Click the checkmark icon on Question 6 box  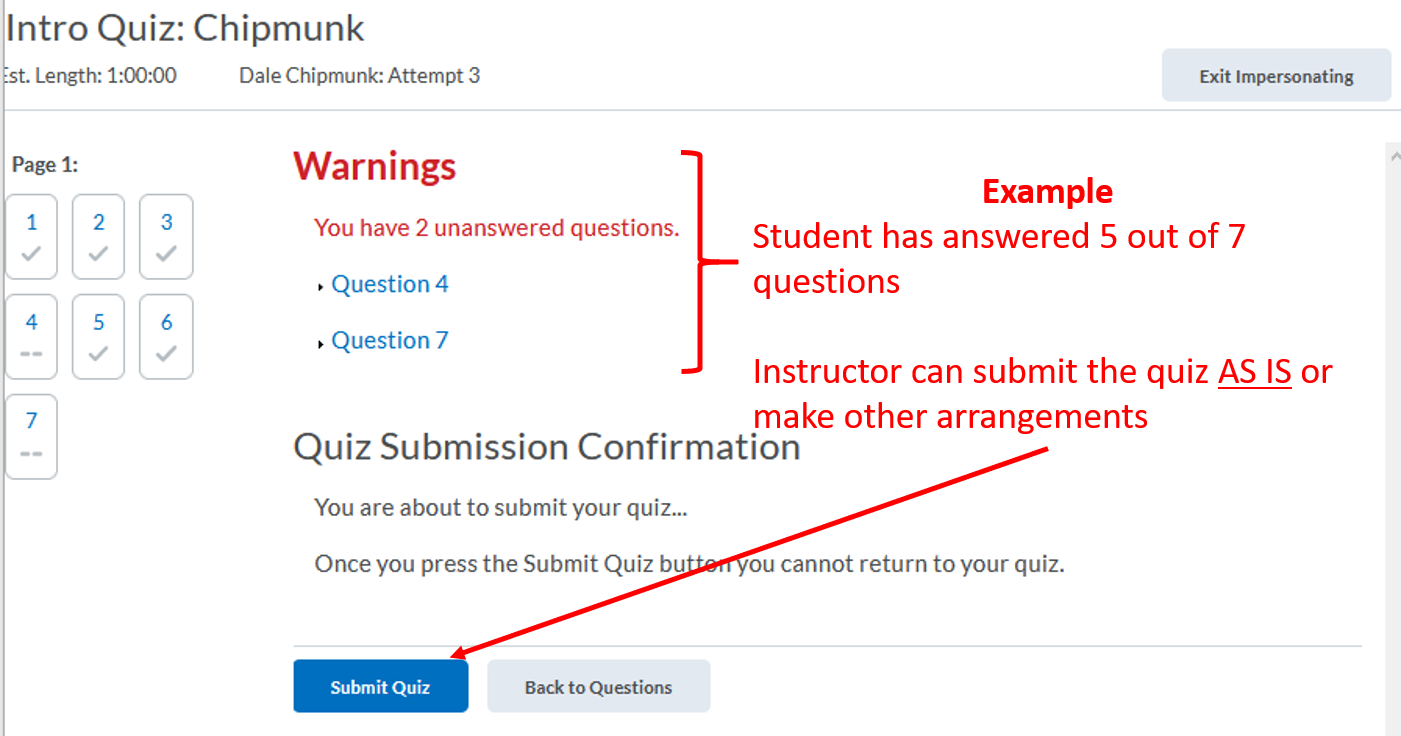[x=165, y=355]
